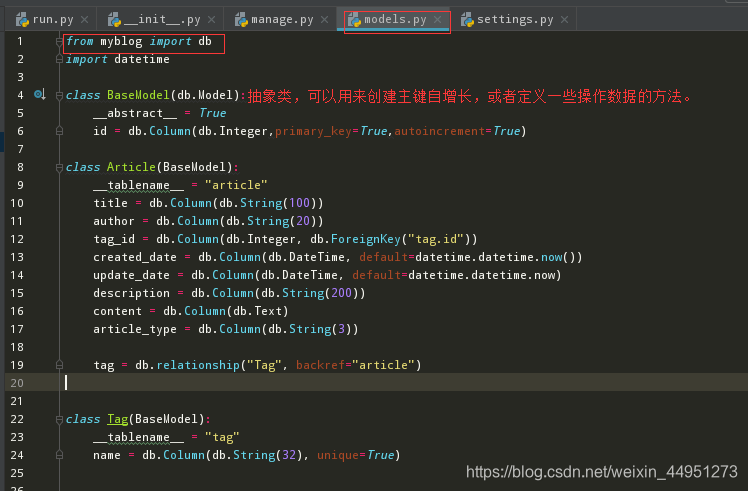Click autoincrement keyword on line 6
The width and height of the screenshot is (748, 491).
coord(440,131)
